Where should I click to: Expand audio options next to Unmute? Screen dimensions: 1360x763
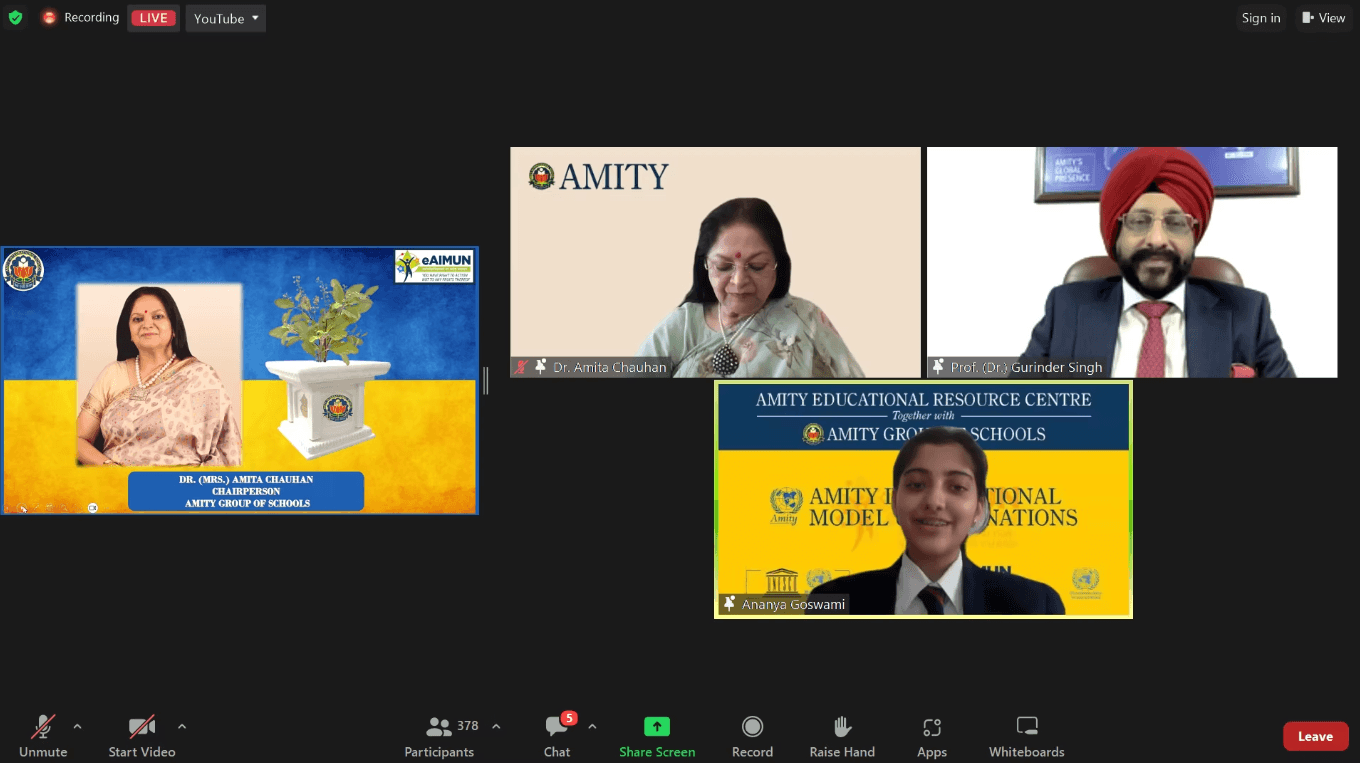coord(77,727)
